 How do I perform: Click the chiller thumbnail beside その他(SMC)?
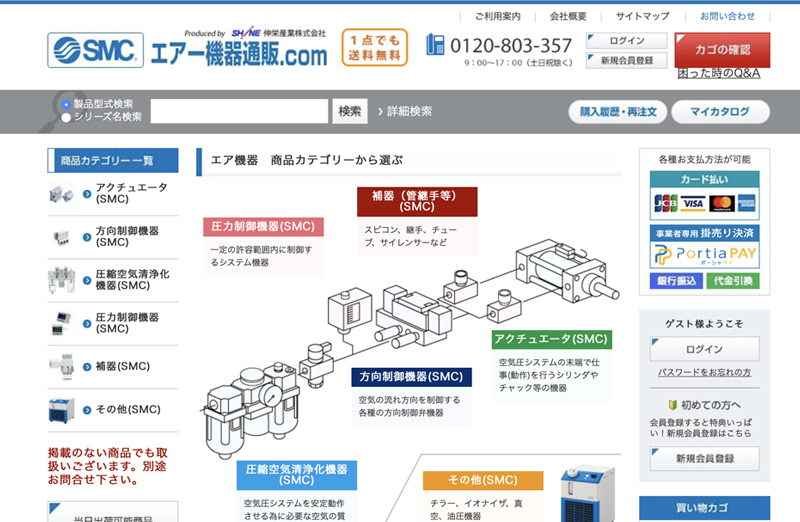click(62, 409)
